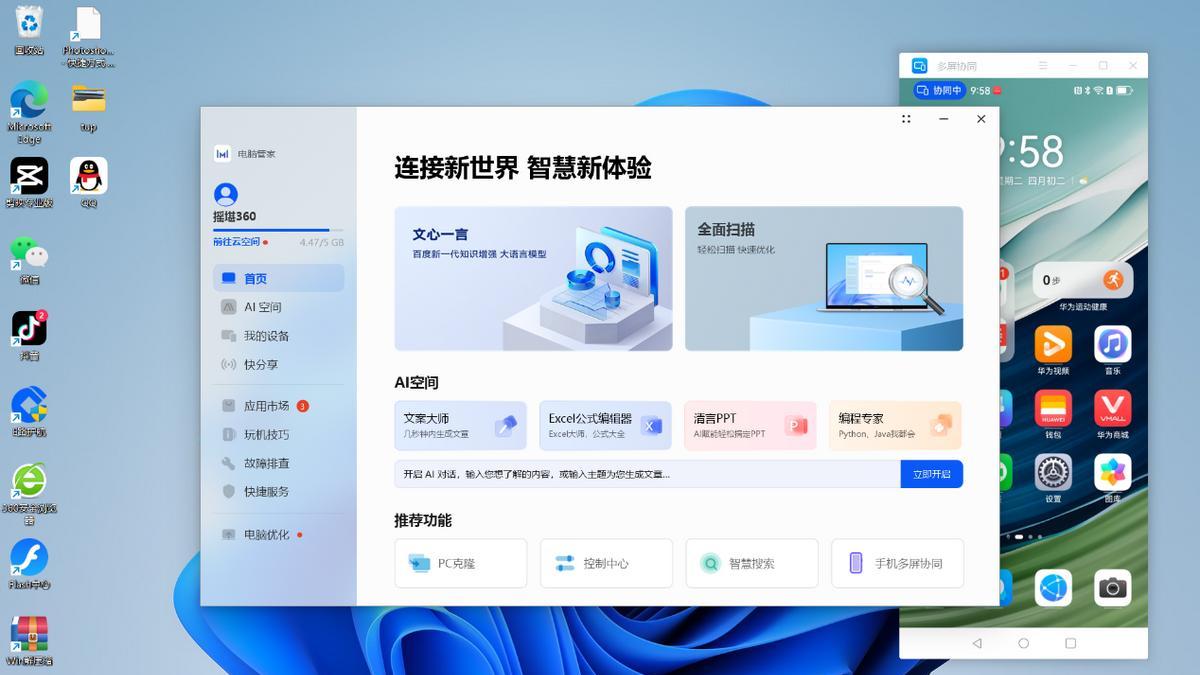The width and height of the screenshot is (1200, 675).
Task: Click the 前往云空间 link
Action: [236, 242]
